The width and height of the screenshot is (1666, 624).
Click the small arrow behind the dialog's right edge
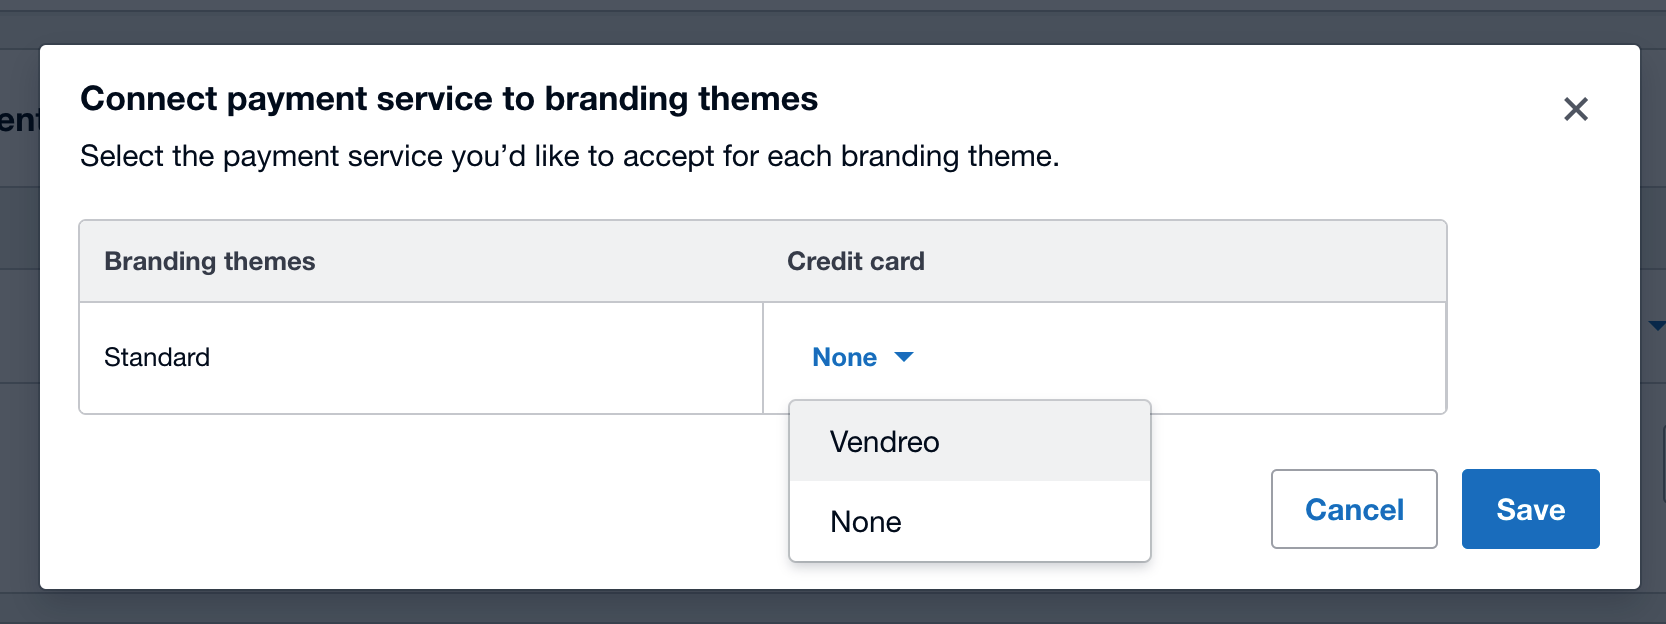[1656, 325]
